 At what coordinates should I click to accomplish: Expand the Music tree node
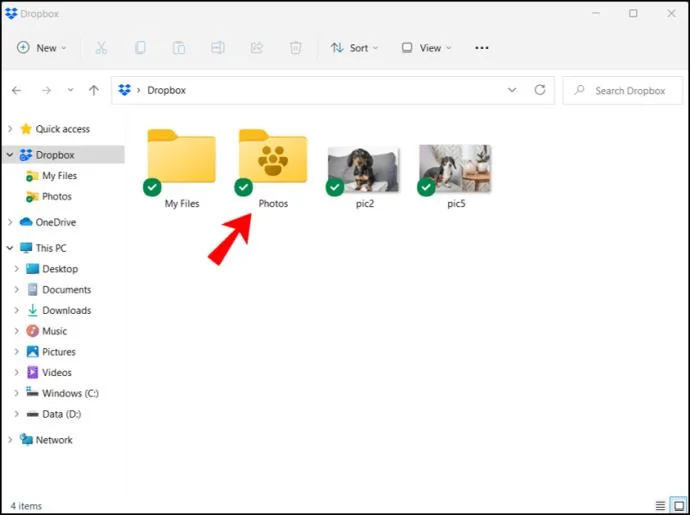[x=17, y=331]
